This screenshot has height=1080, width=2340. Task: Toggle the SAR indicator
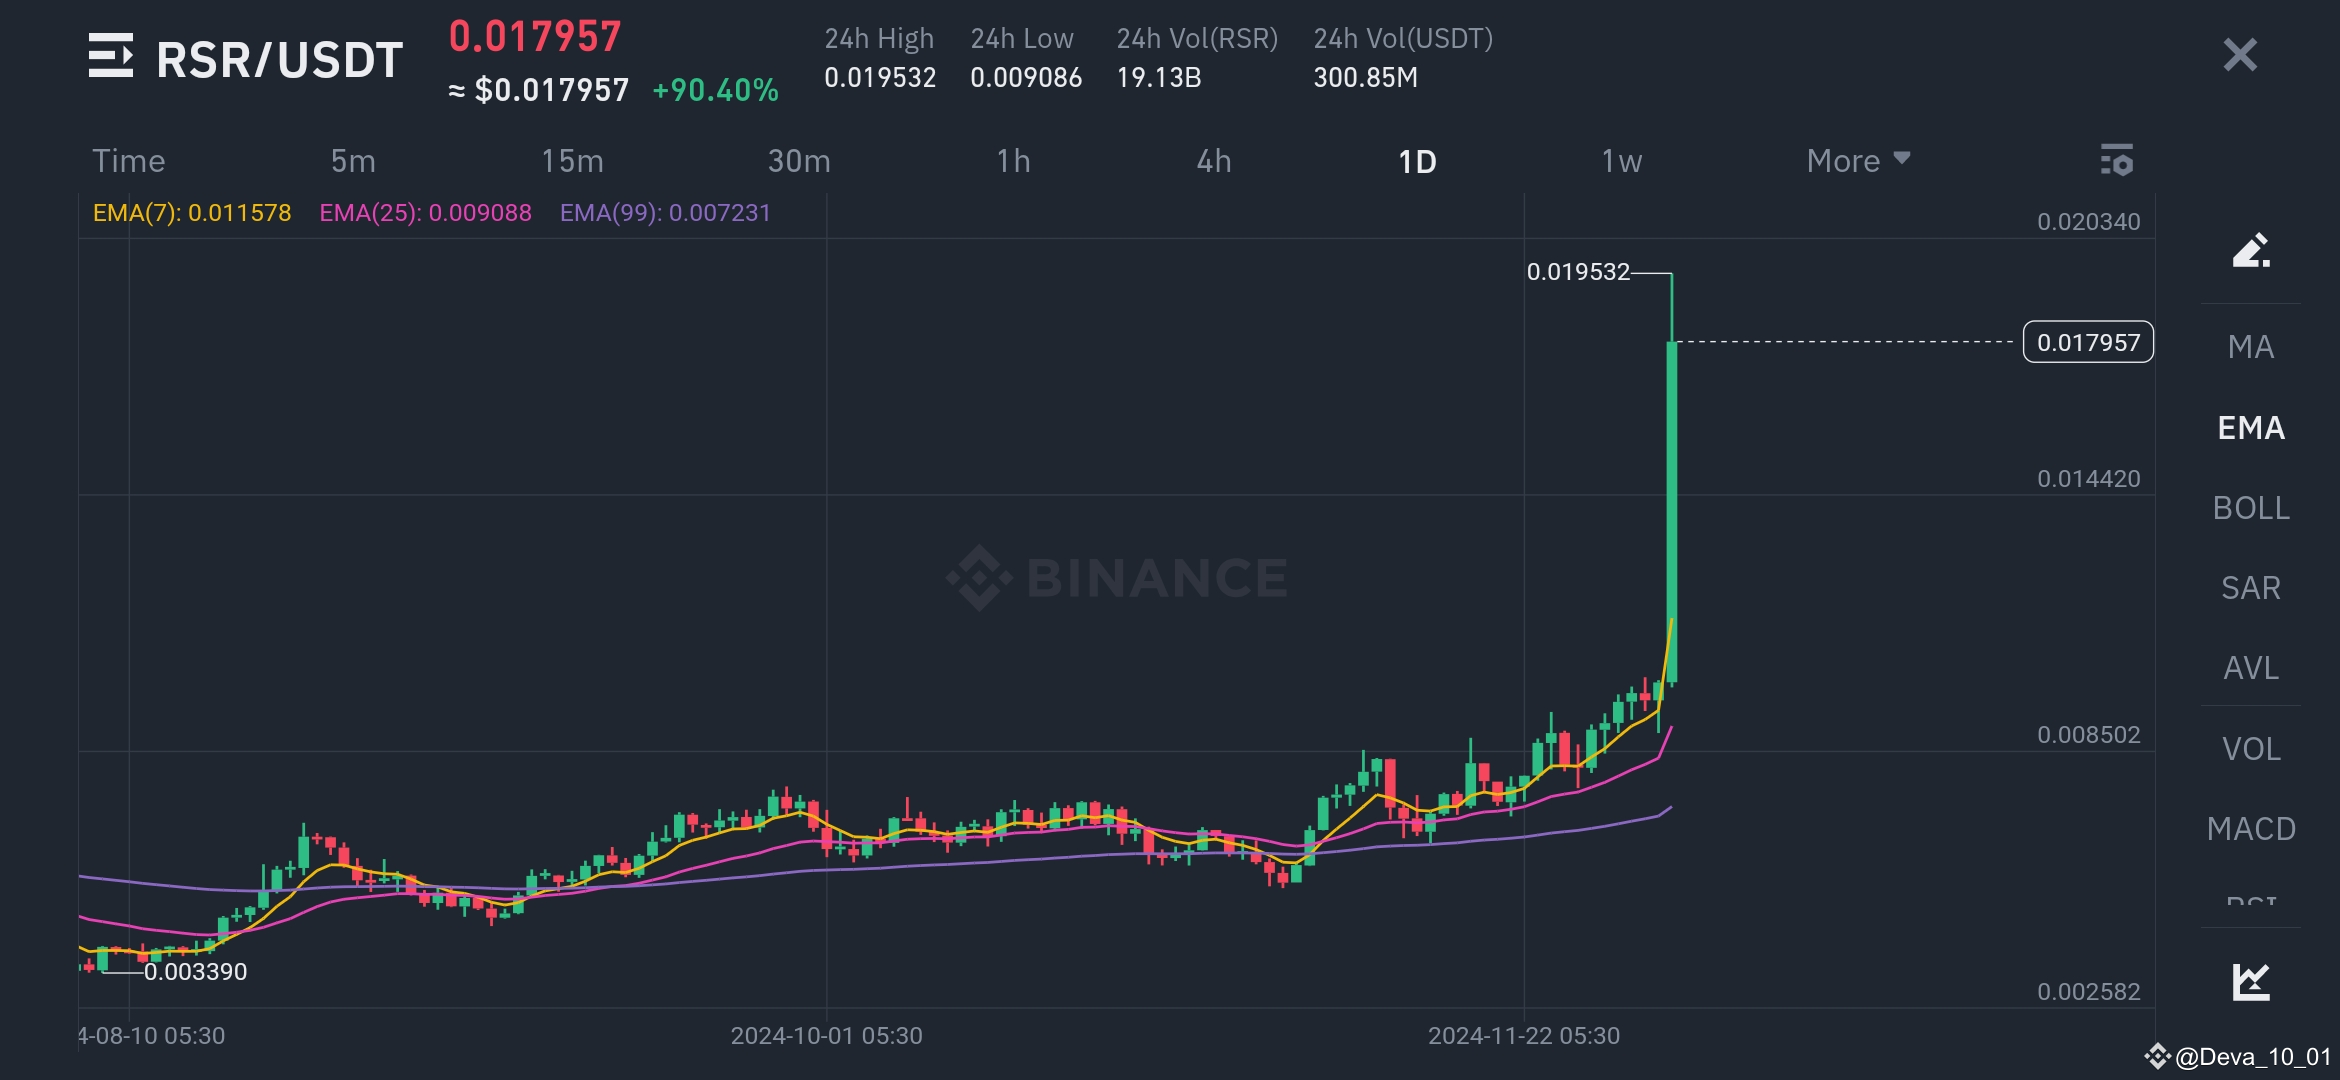pyautogui.click(x=2251, y=588)
